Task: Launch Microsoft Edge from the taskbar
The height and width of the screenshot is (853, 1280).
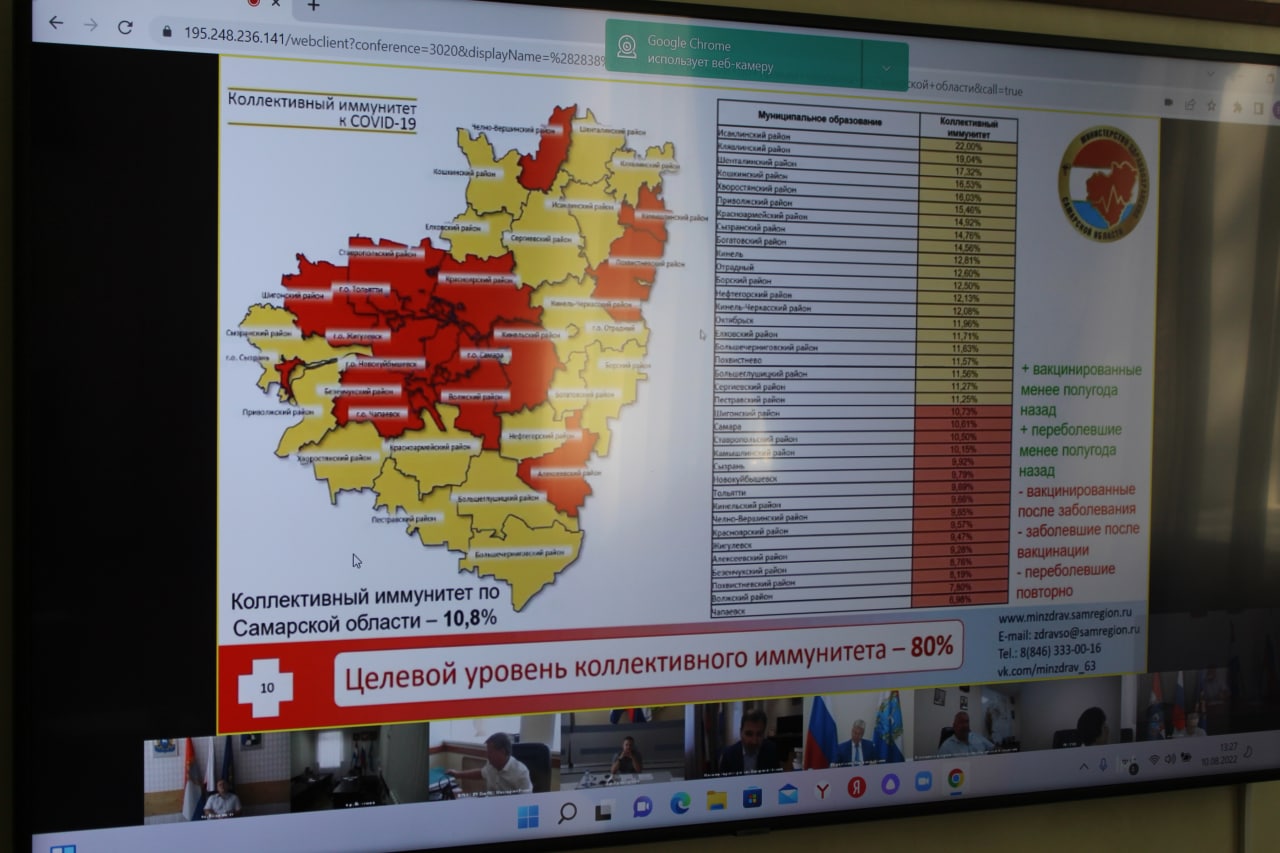Action: (x=680, y=803)
